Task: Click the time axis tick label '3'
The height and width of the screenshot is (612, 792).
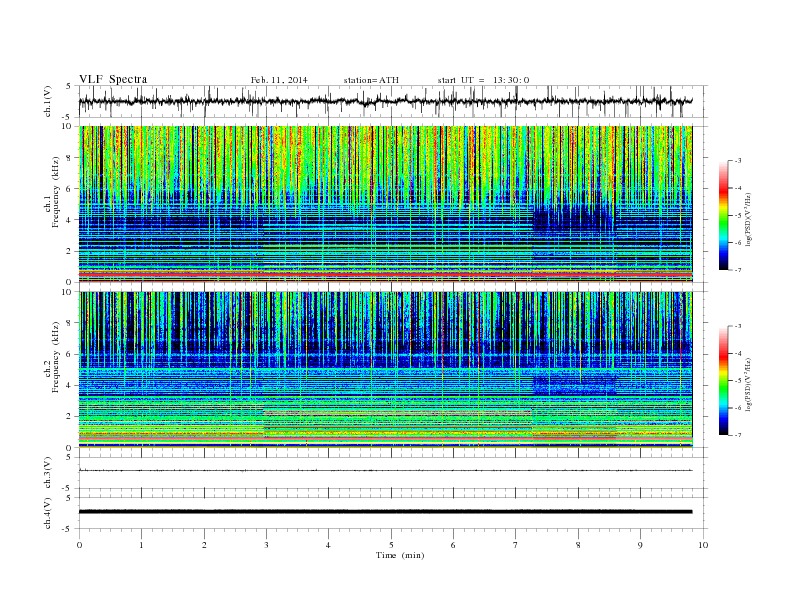Action: (266, 545)
